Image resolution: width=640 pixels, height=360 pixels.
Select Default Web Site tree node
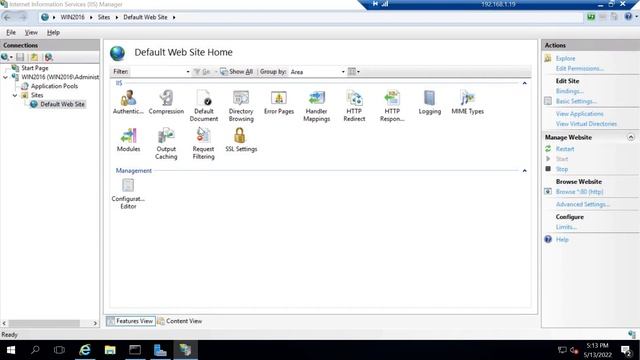pos(62,104)
